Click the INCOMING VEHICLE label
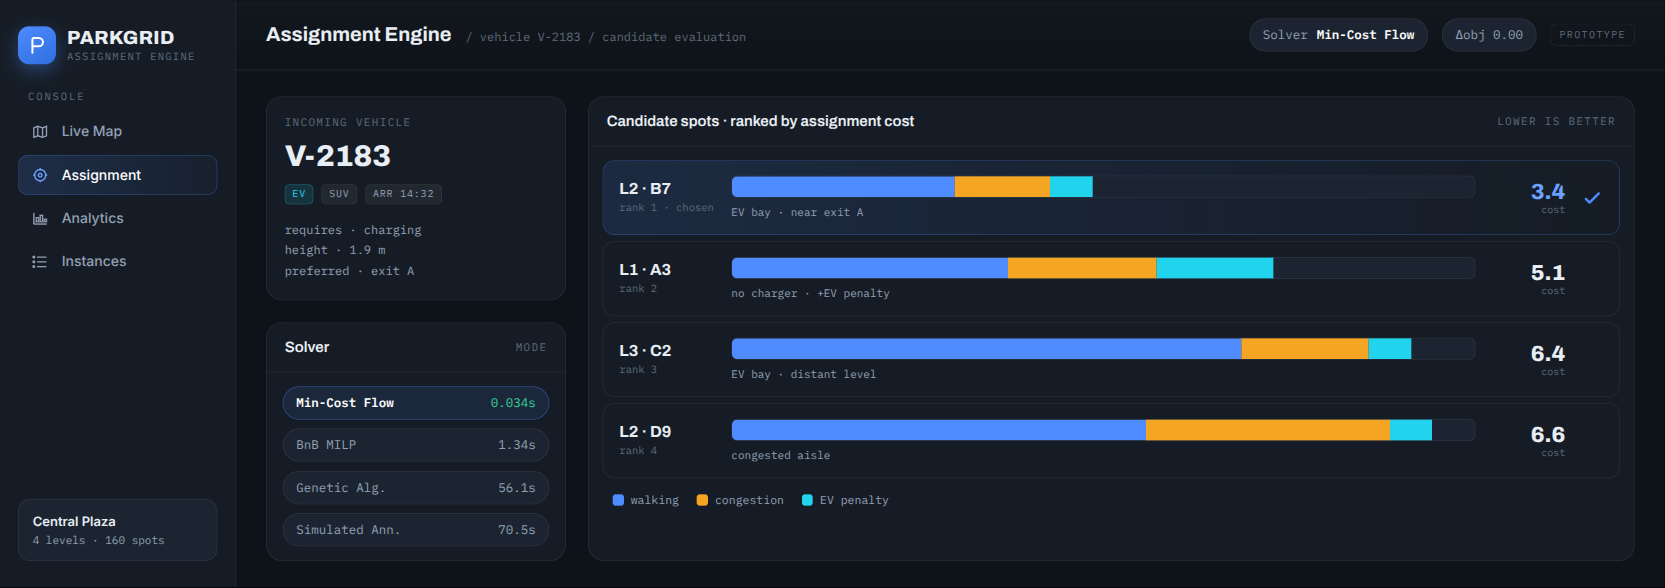Image resolution: width=1665 pixels, height=588 pixels. point(347,122)
